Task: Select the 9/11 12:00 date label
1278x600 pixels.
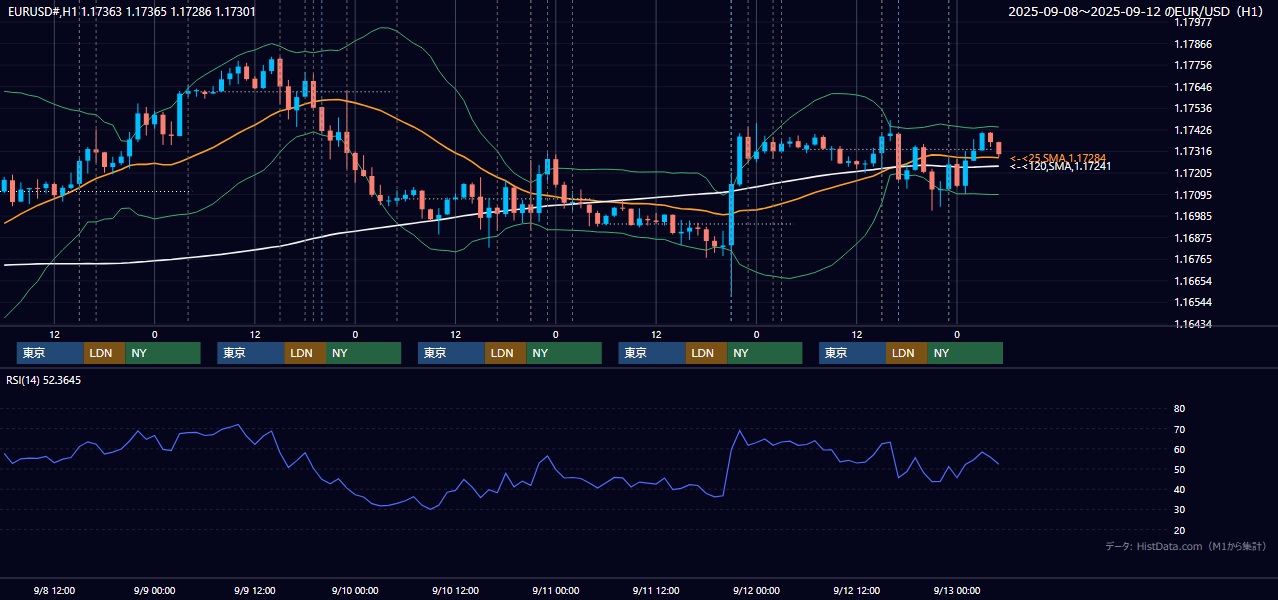Action: tap(656, 590)
